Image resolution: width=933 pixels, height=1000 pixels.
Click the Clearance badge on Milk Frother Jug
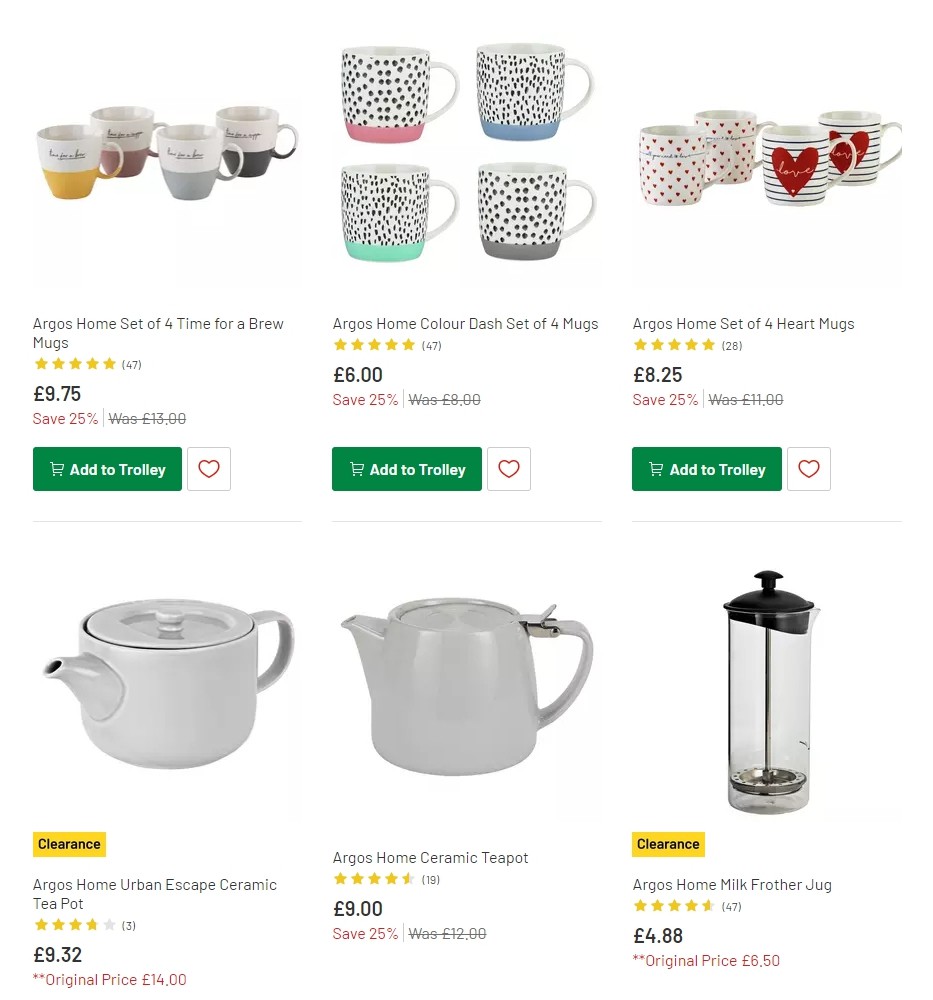tap(668, 843)
